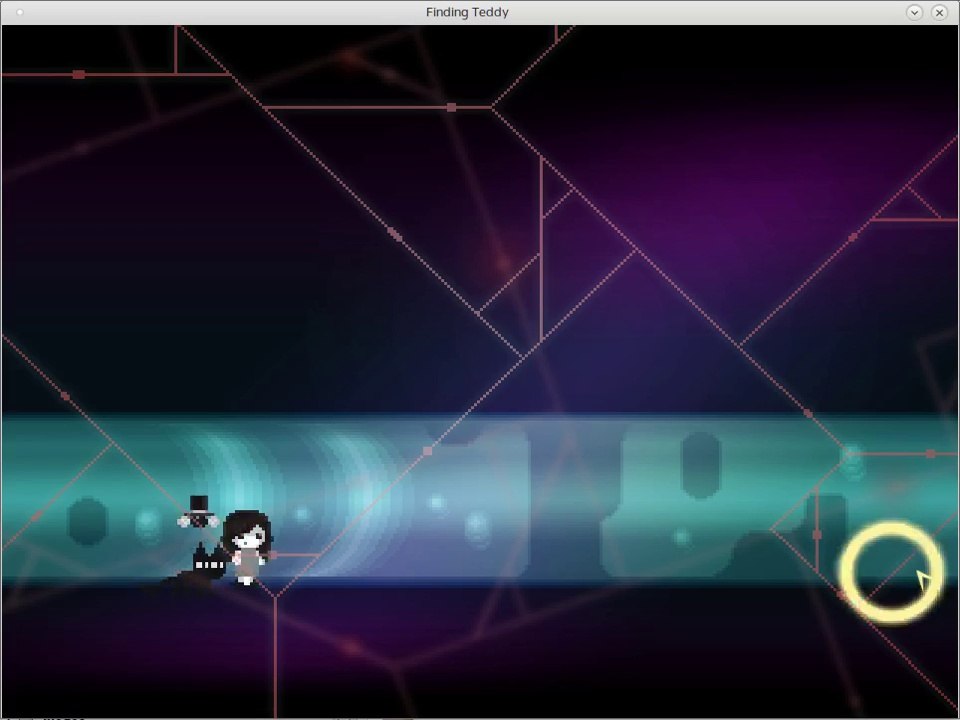The height and width of the screenshot is (720, 960).
Task: Open the window menu dot in the title bar
Action: coord(20,12)
